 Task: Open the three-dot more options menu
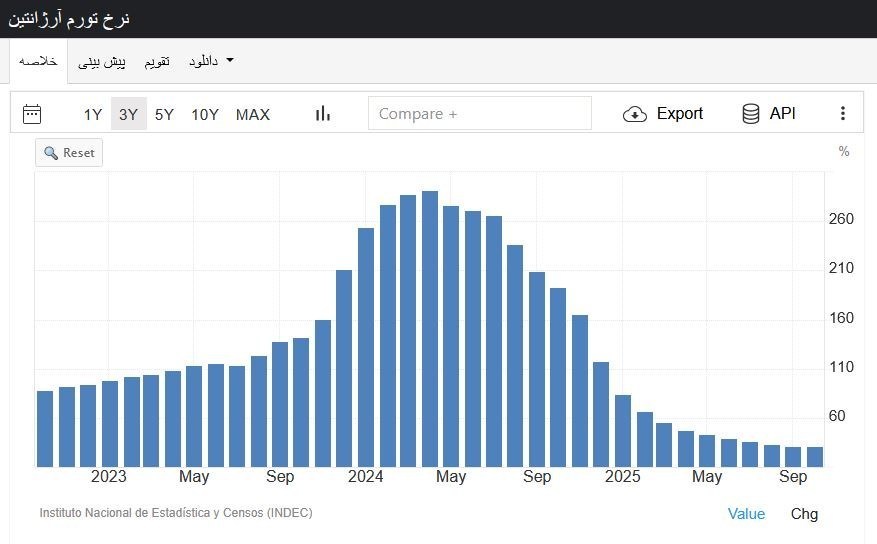pos(843,114)
